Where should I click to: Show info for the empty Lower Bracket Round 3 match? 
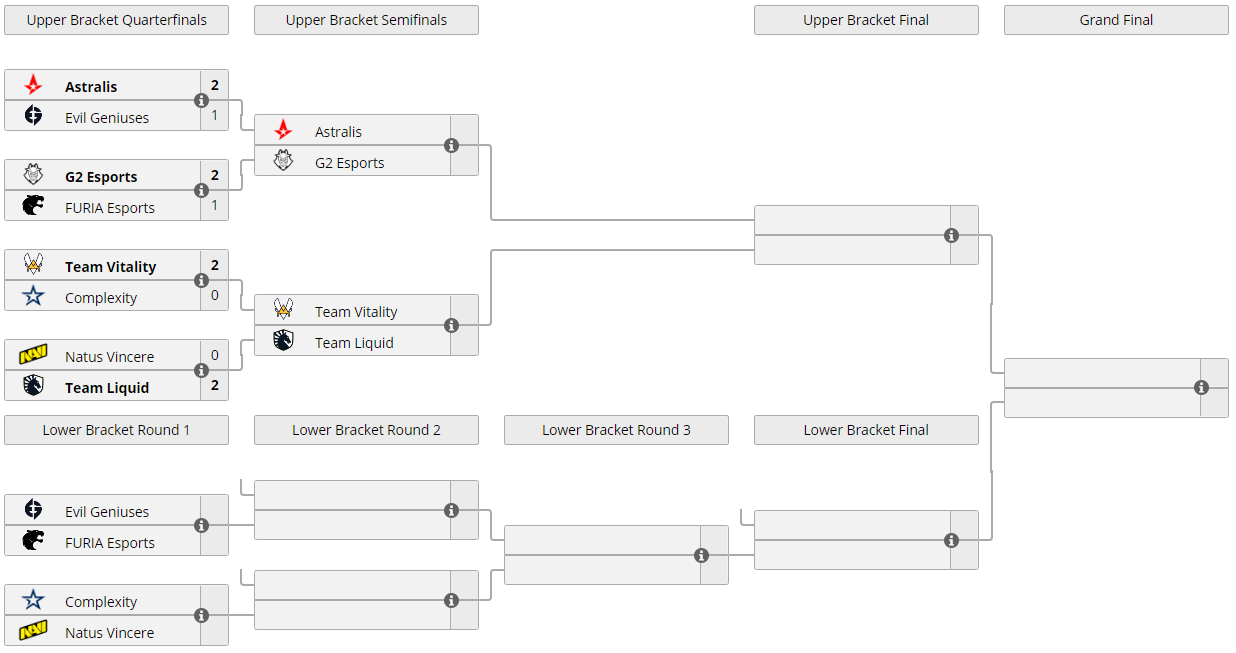(x=701, y=556)
